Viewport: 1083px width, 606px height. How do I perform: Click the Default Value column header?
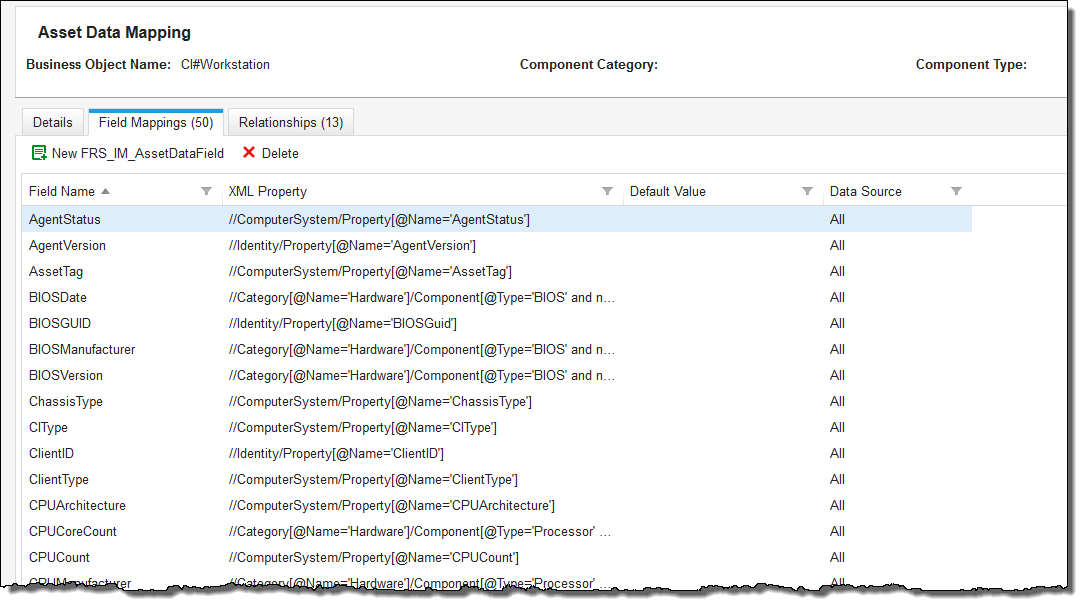pyautogui.click(x=667, y=191)
